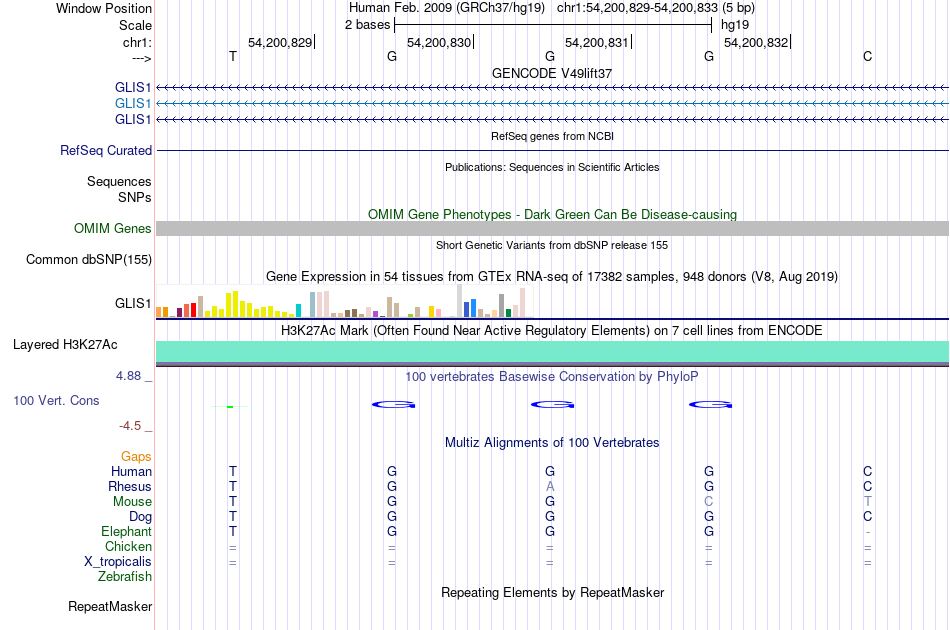Click 'Multiz Alignments of 100 Vertebrates' title
Image resolution: width=950 pixels, height=630 pixels.
552,443
